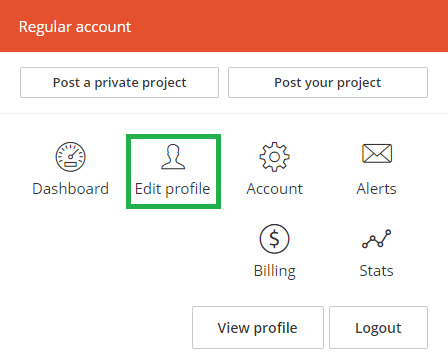Screen dimensions: 448x363
Task: Click the Regular account header title
Action: (x=75, y=27)
